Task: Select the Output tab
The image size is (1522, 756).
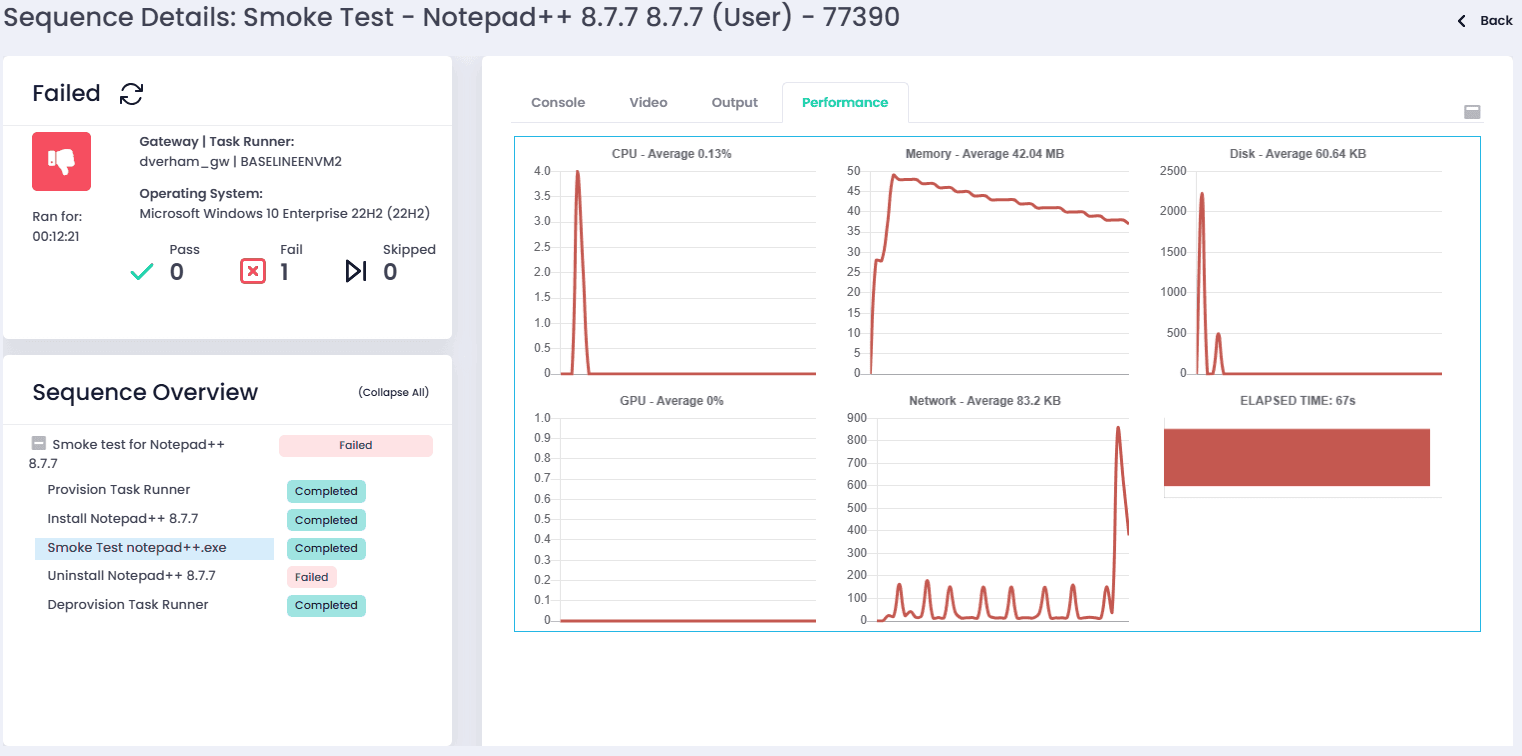Action: [x=735, y=103]
